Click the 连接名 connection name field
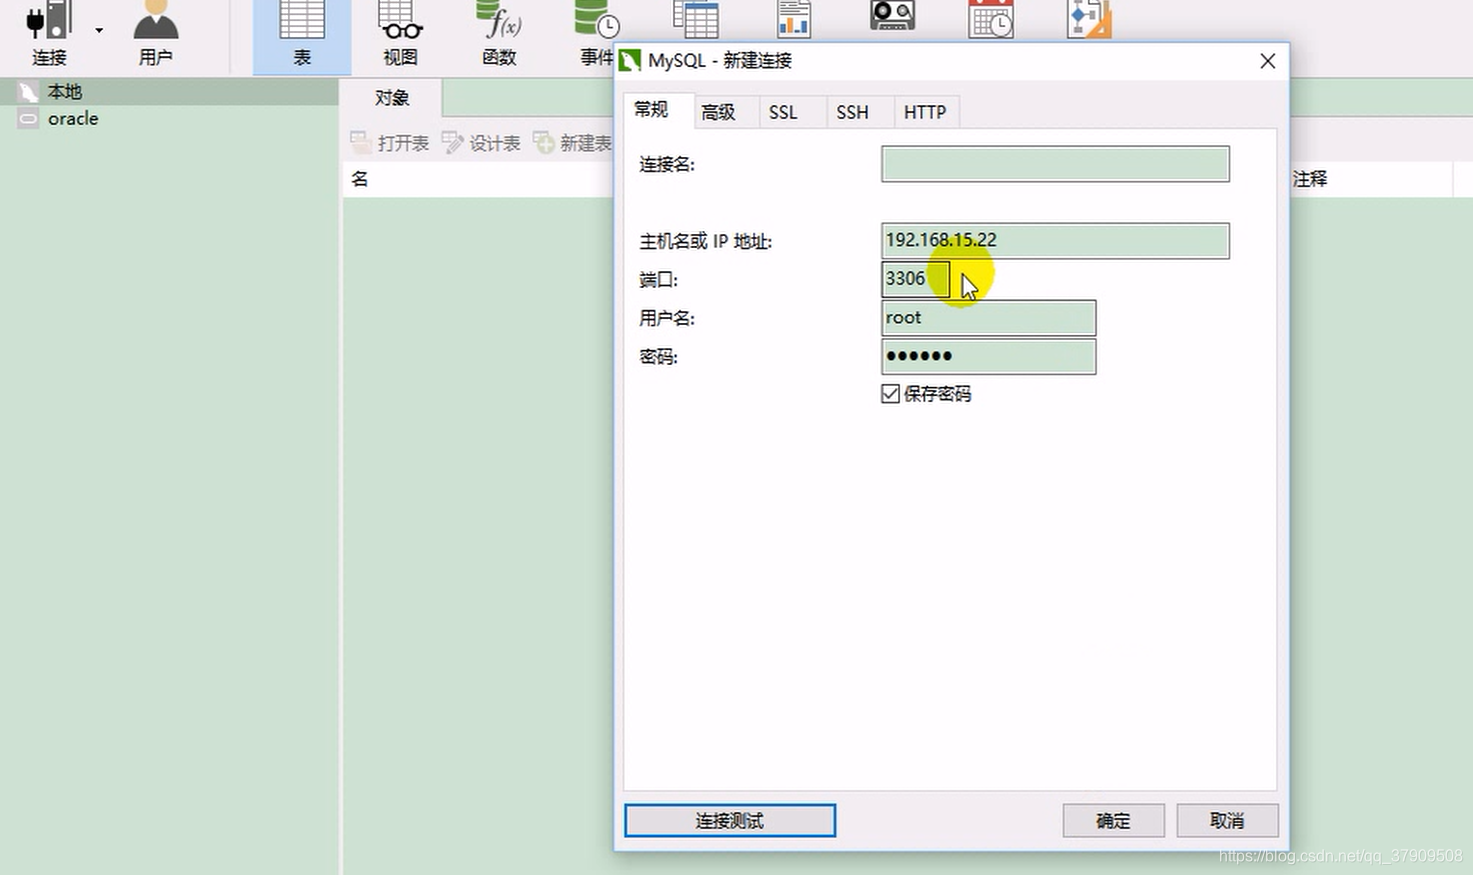Screen dimensions: 1473x875 click(1055, 164)
